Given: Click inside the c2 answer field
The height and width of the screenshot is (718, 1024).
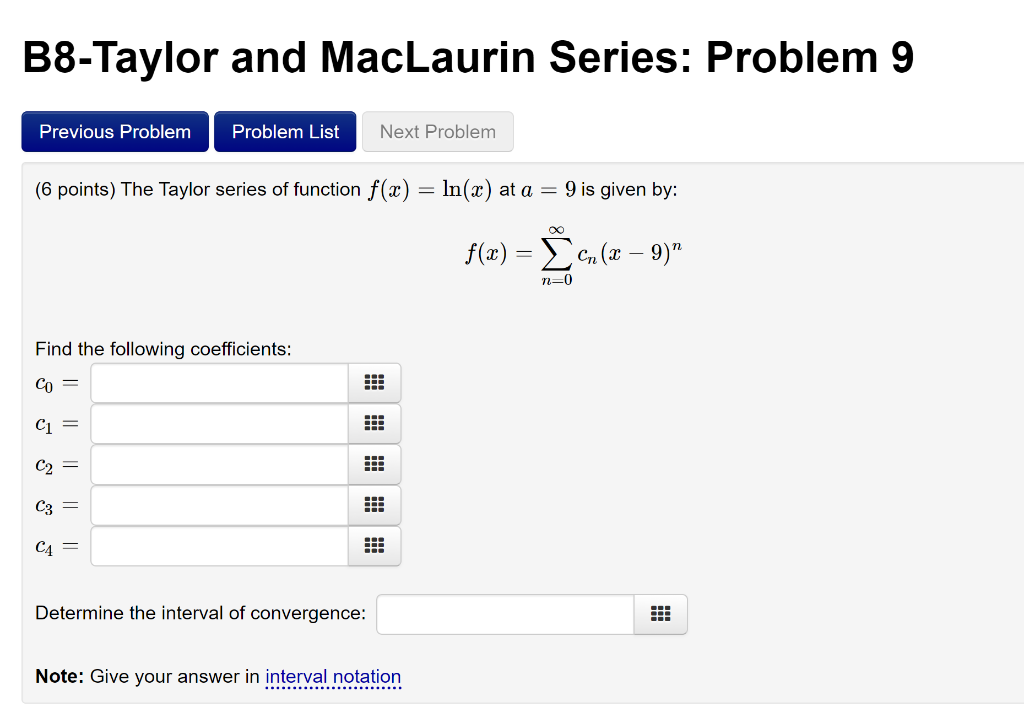Looking at the screenshot, I should [218, 464].
